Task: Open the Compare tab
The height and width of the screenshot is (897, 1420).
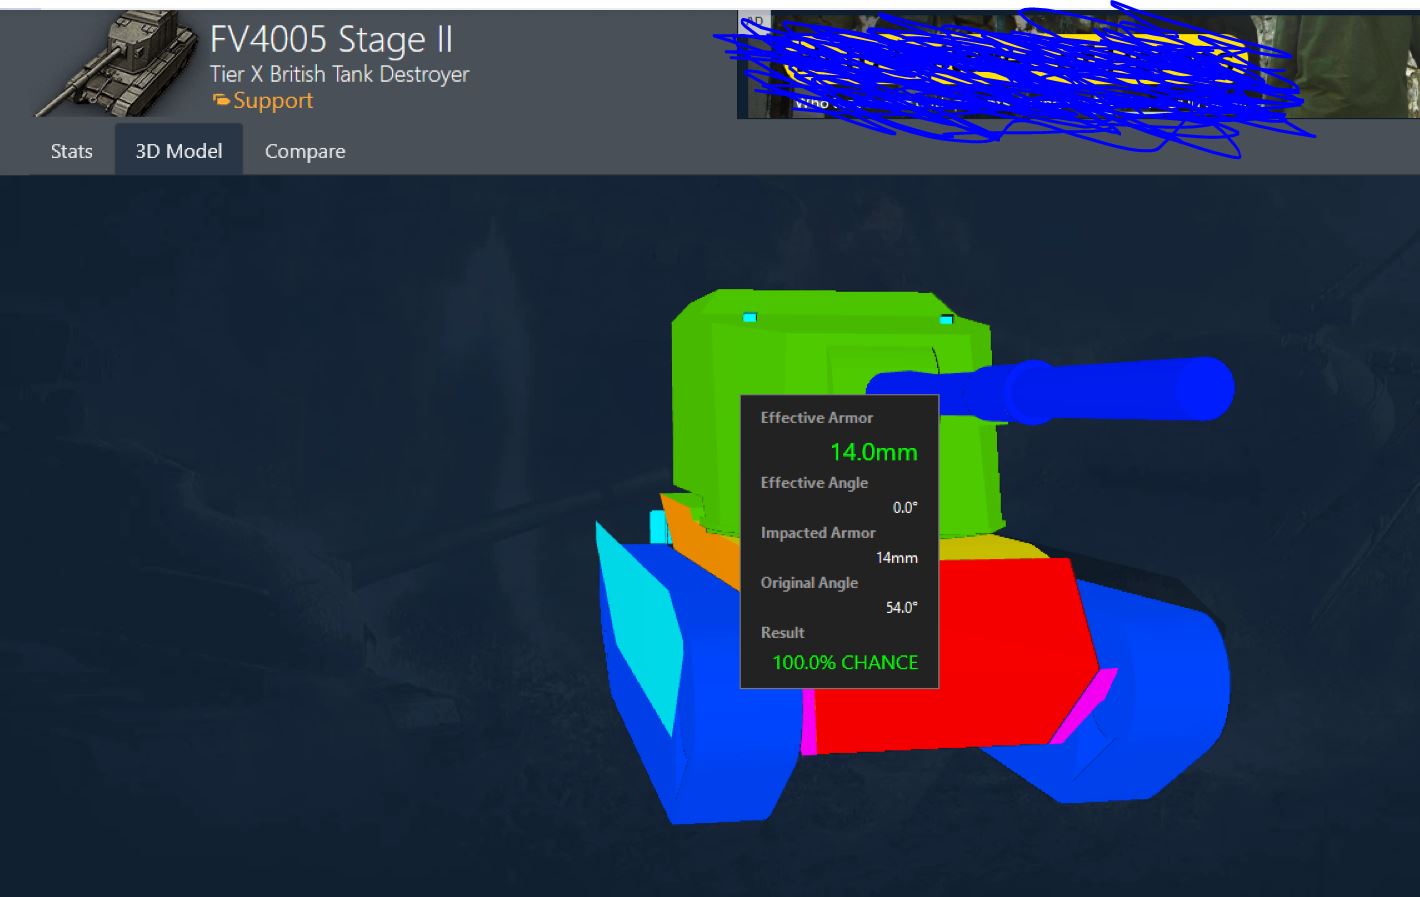Action: pyautogui.click(x=305, y=151)
